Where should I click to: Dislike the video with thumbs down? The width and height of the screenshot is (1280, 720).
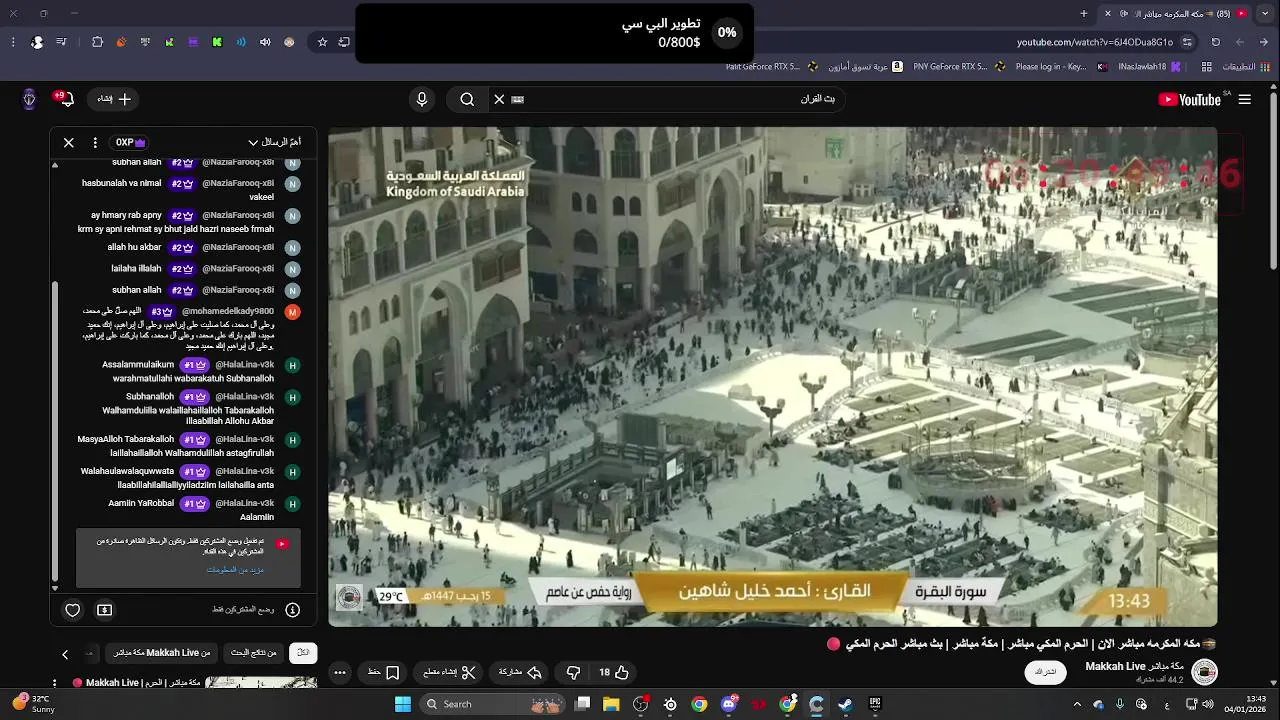574,672
